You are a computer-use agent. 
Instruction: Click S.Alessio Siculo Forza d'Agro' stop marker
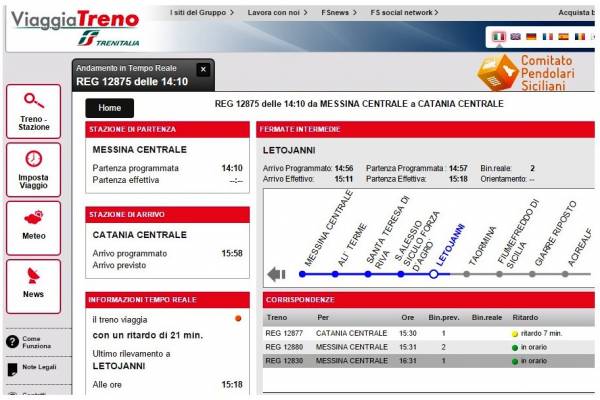(x=401, y=274)
